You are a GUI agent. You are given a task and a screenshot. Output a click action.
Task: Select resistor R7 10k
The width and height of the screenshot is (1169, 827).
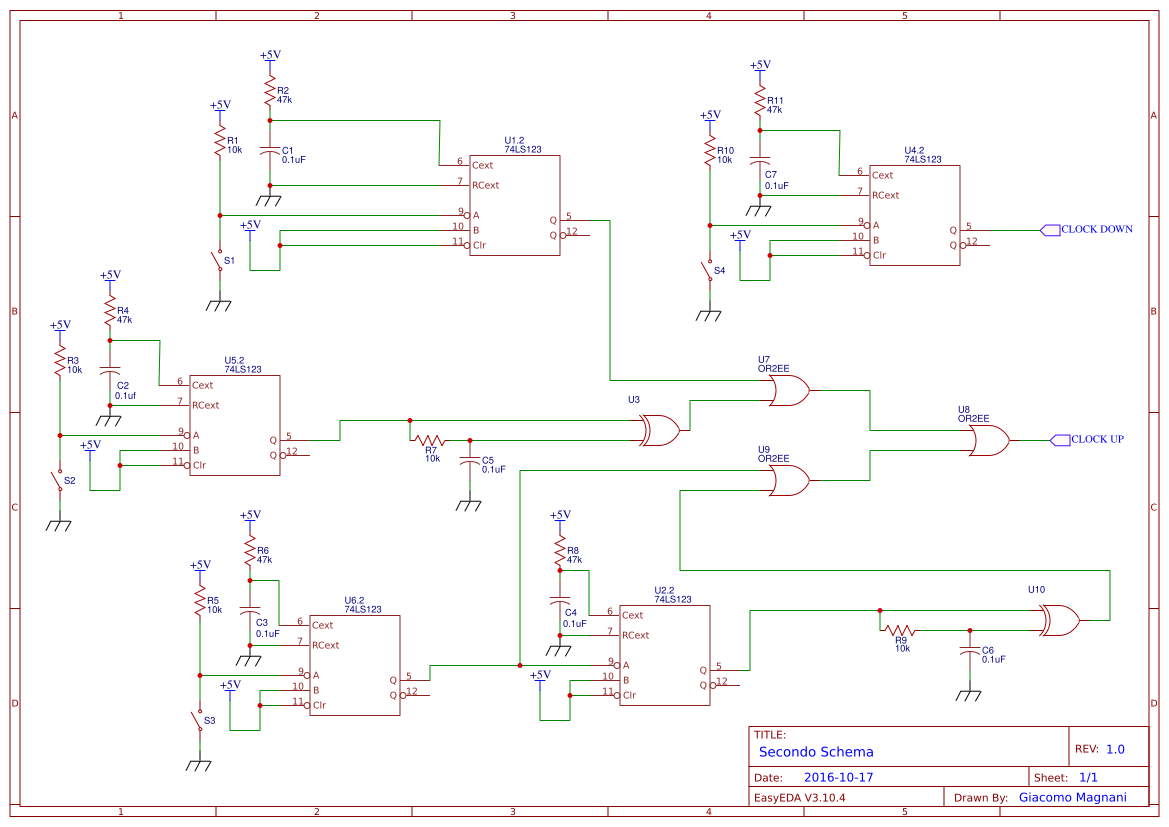click(x=430, y=438)
